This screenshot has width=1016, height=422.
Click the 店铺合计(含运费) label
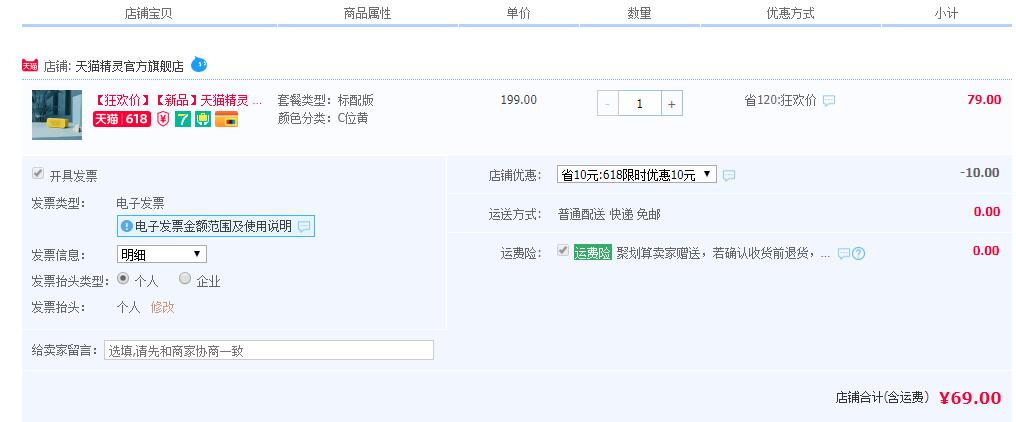tap(883, 398)
